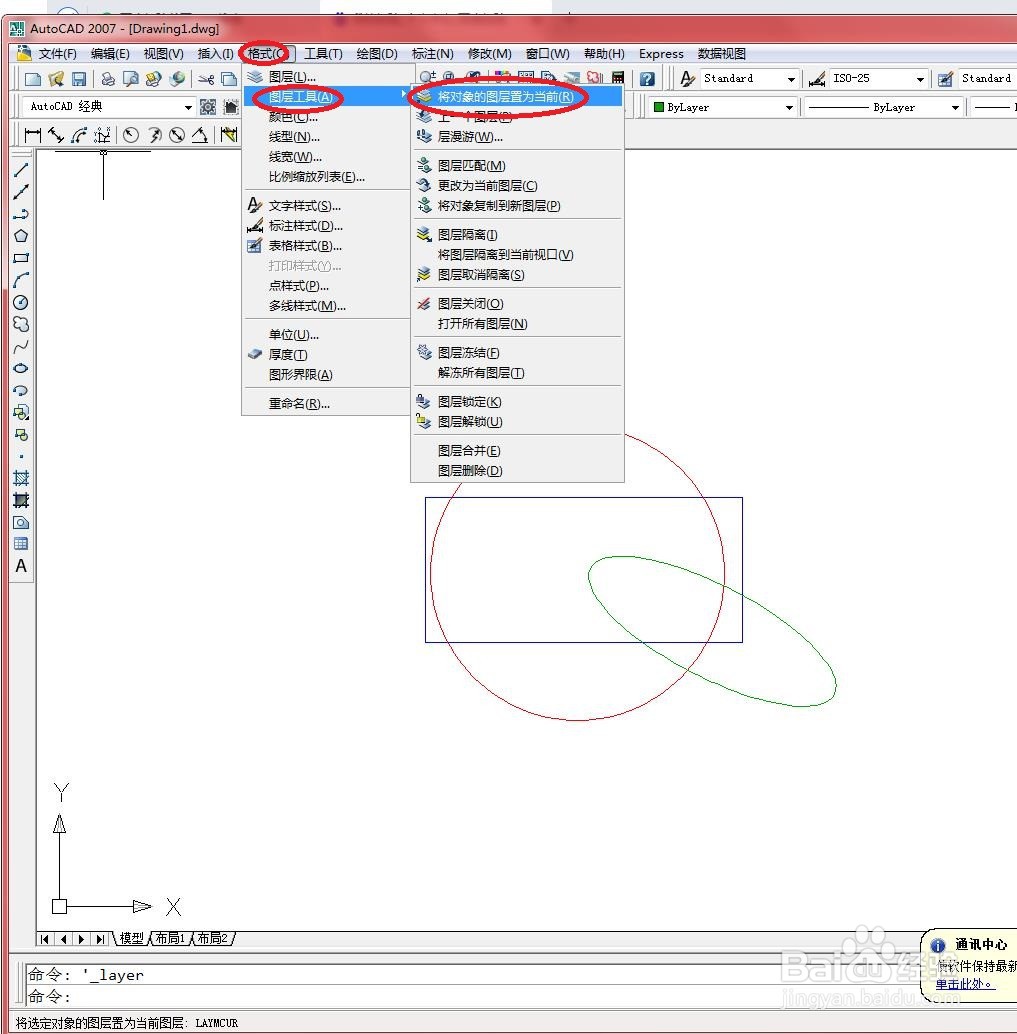
Task: Click the Linear dimension icon
Action: (x=32, y=135)
